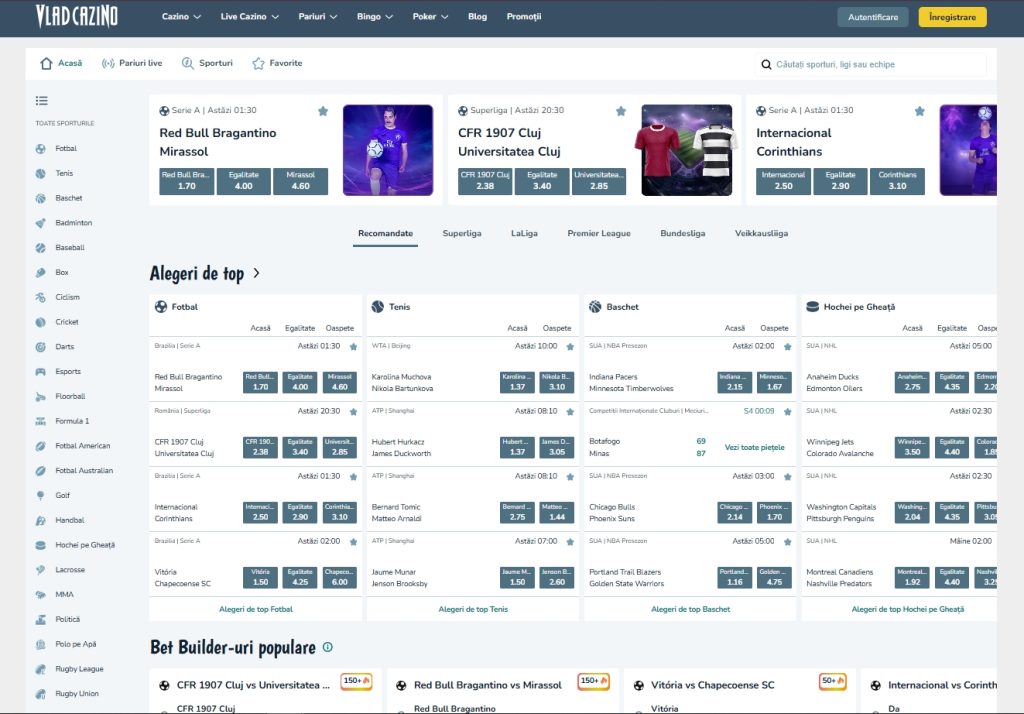Click the Vlad Cazino logo

76,16
